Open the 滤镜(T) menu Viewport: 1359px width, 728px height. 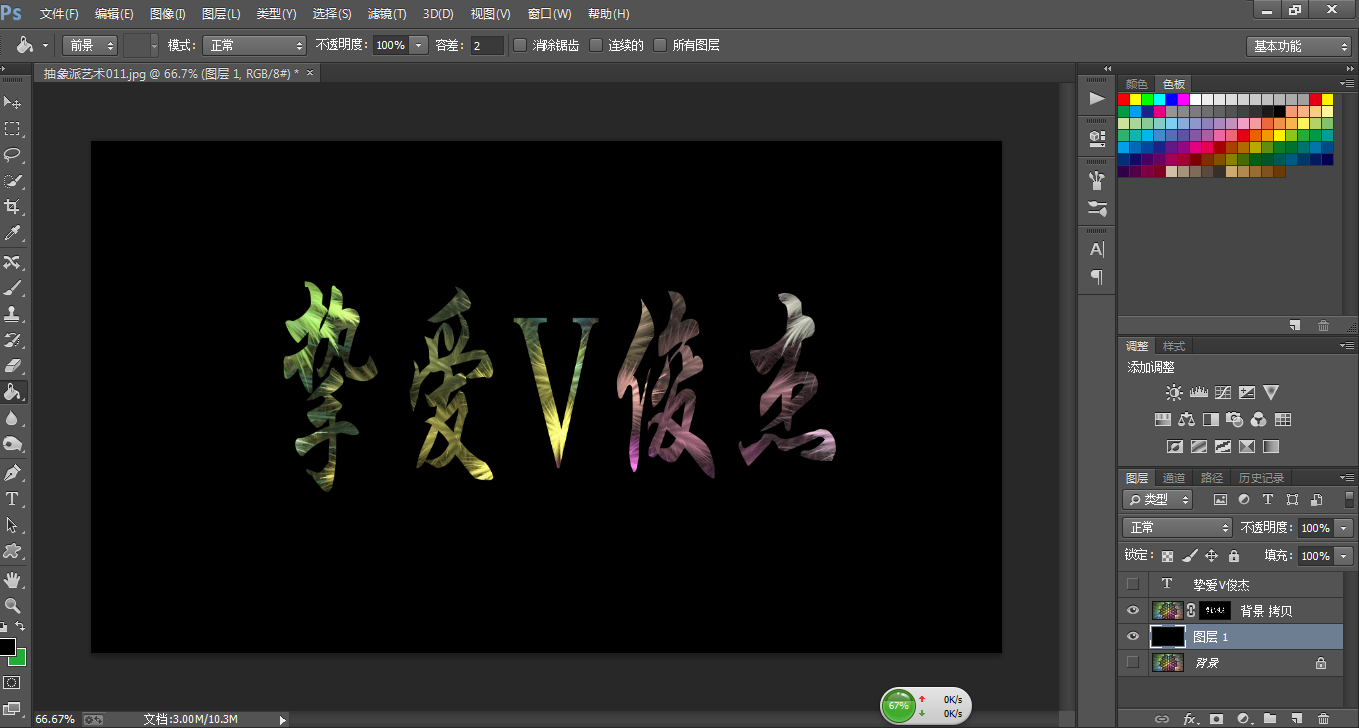pos(387,14)
